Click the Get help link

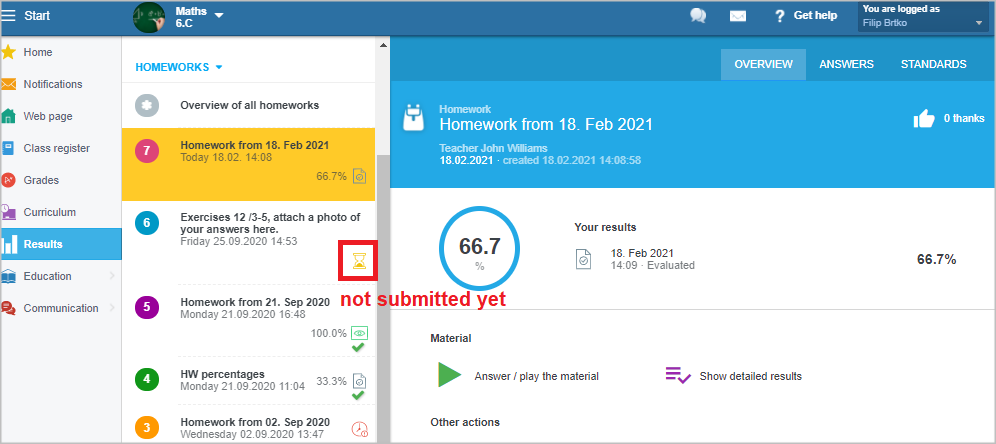tap(815, 15)
